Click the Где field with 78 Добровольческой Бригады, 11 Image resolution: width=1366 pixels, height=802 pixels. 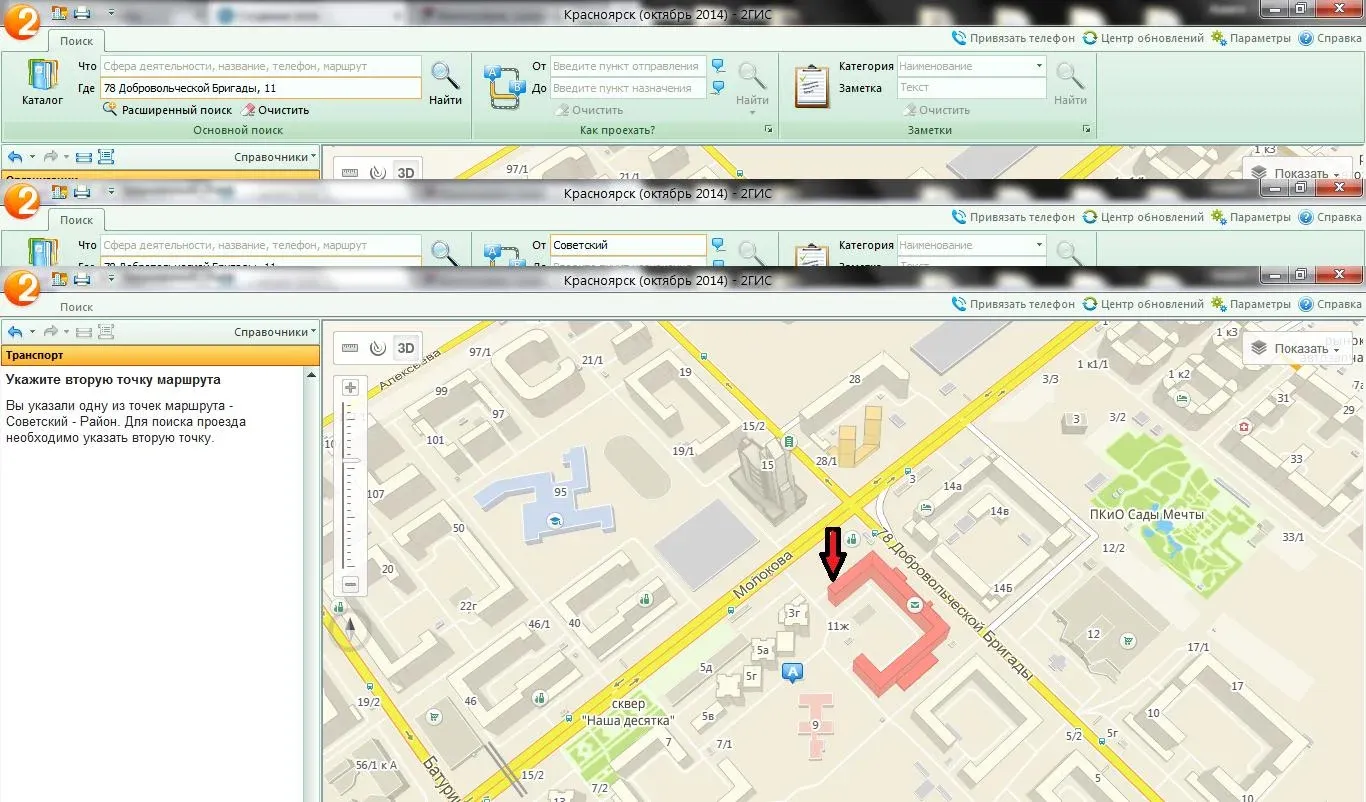pos(261,88)
